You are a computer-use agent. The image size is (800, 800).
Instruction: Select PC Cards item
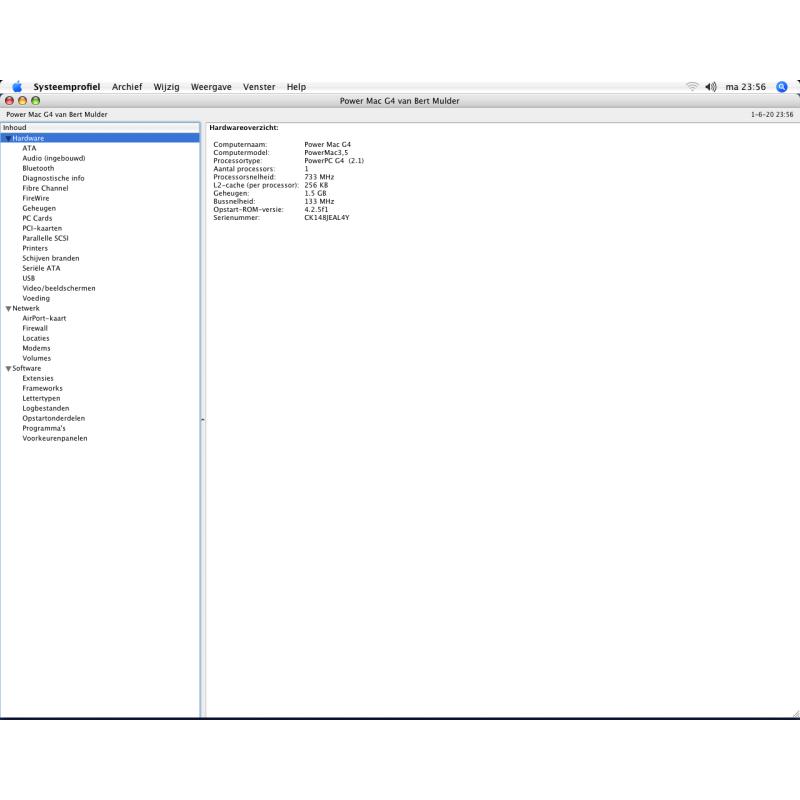[x=37, y=218]
